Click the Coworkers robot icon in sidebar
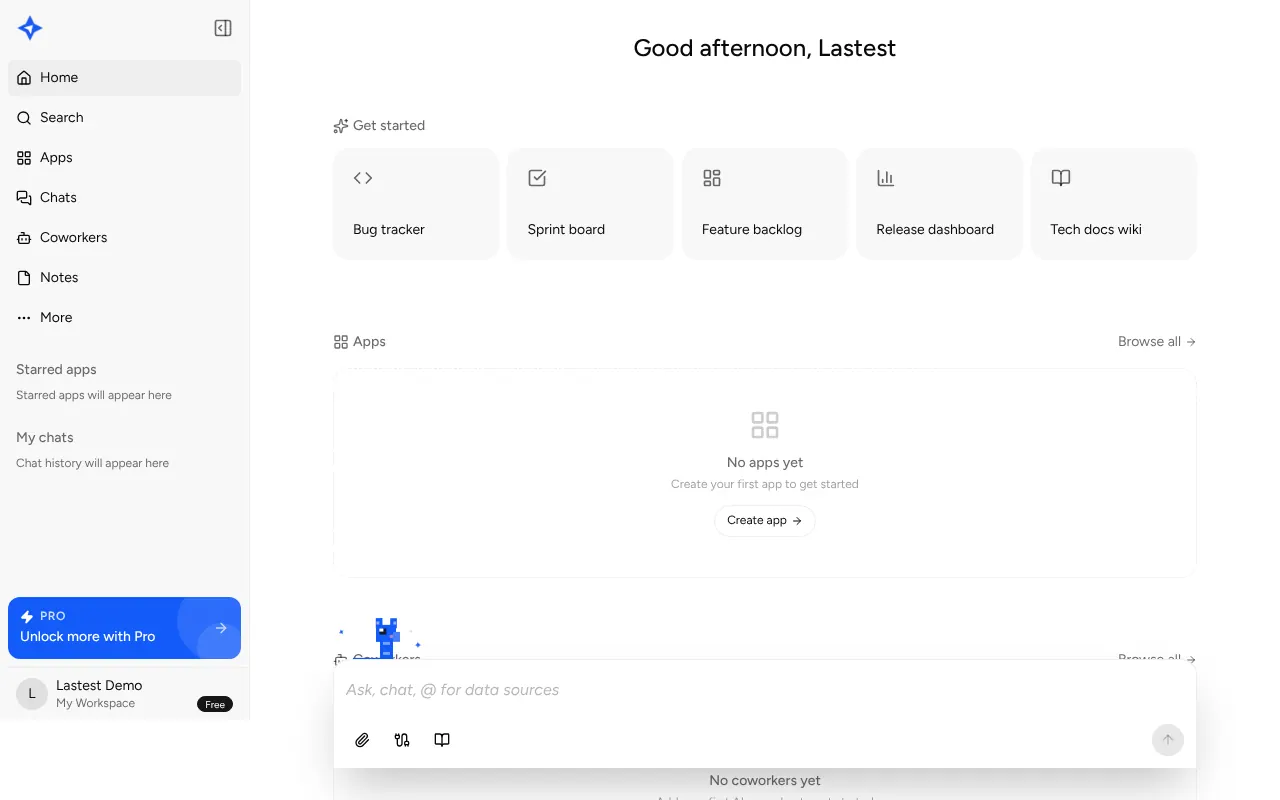The height and width of the screenshot is (800, 1280). tap(24, 237)
